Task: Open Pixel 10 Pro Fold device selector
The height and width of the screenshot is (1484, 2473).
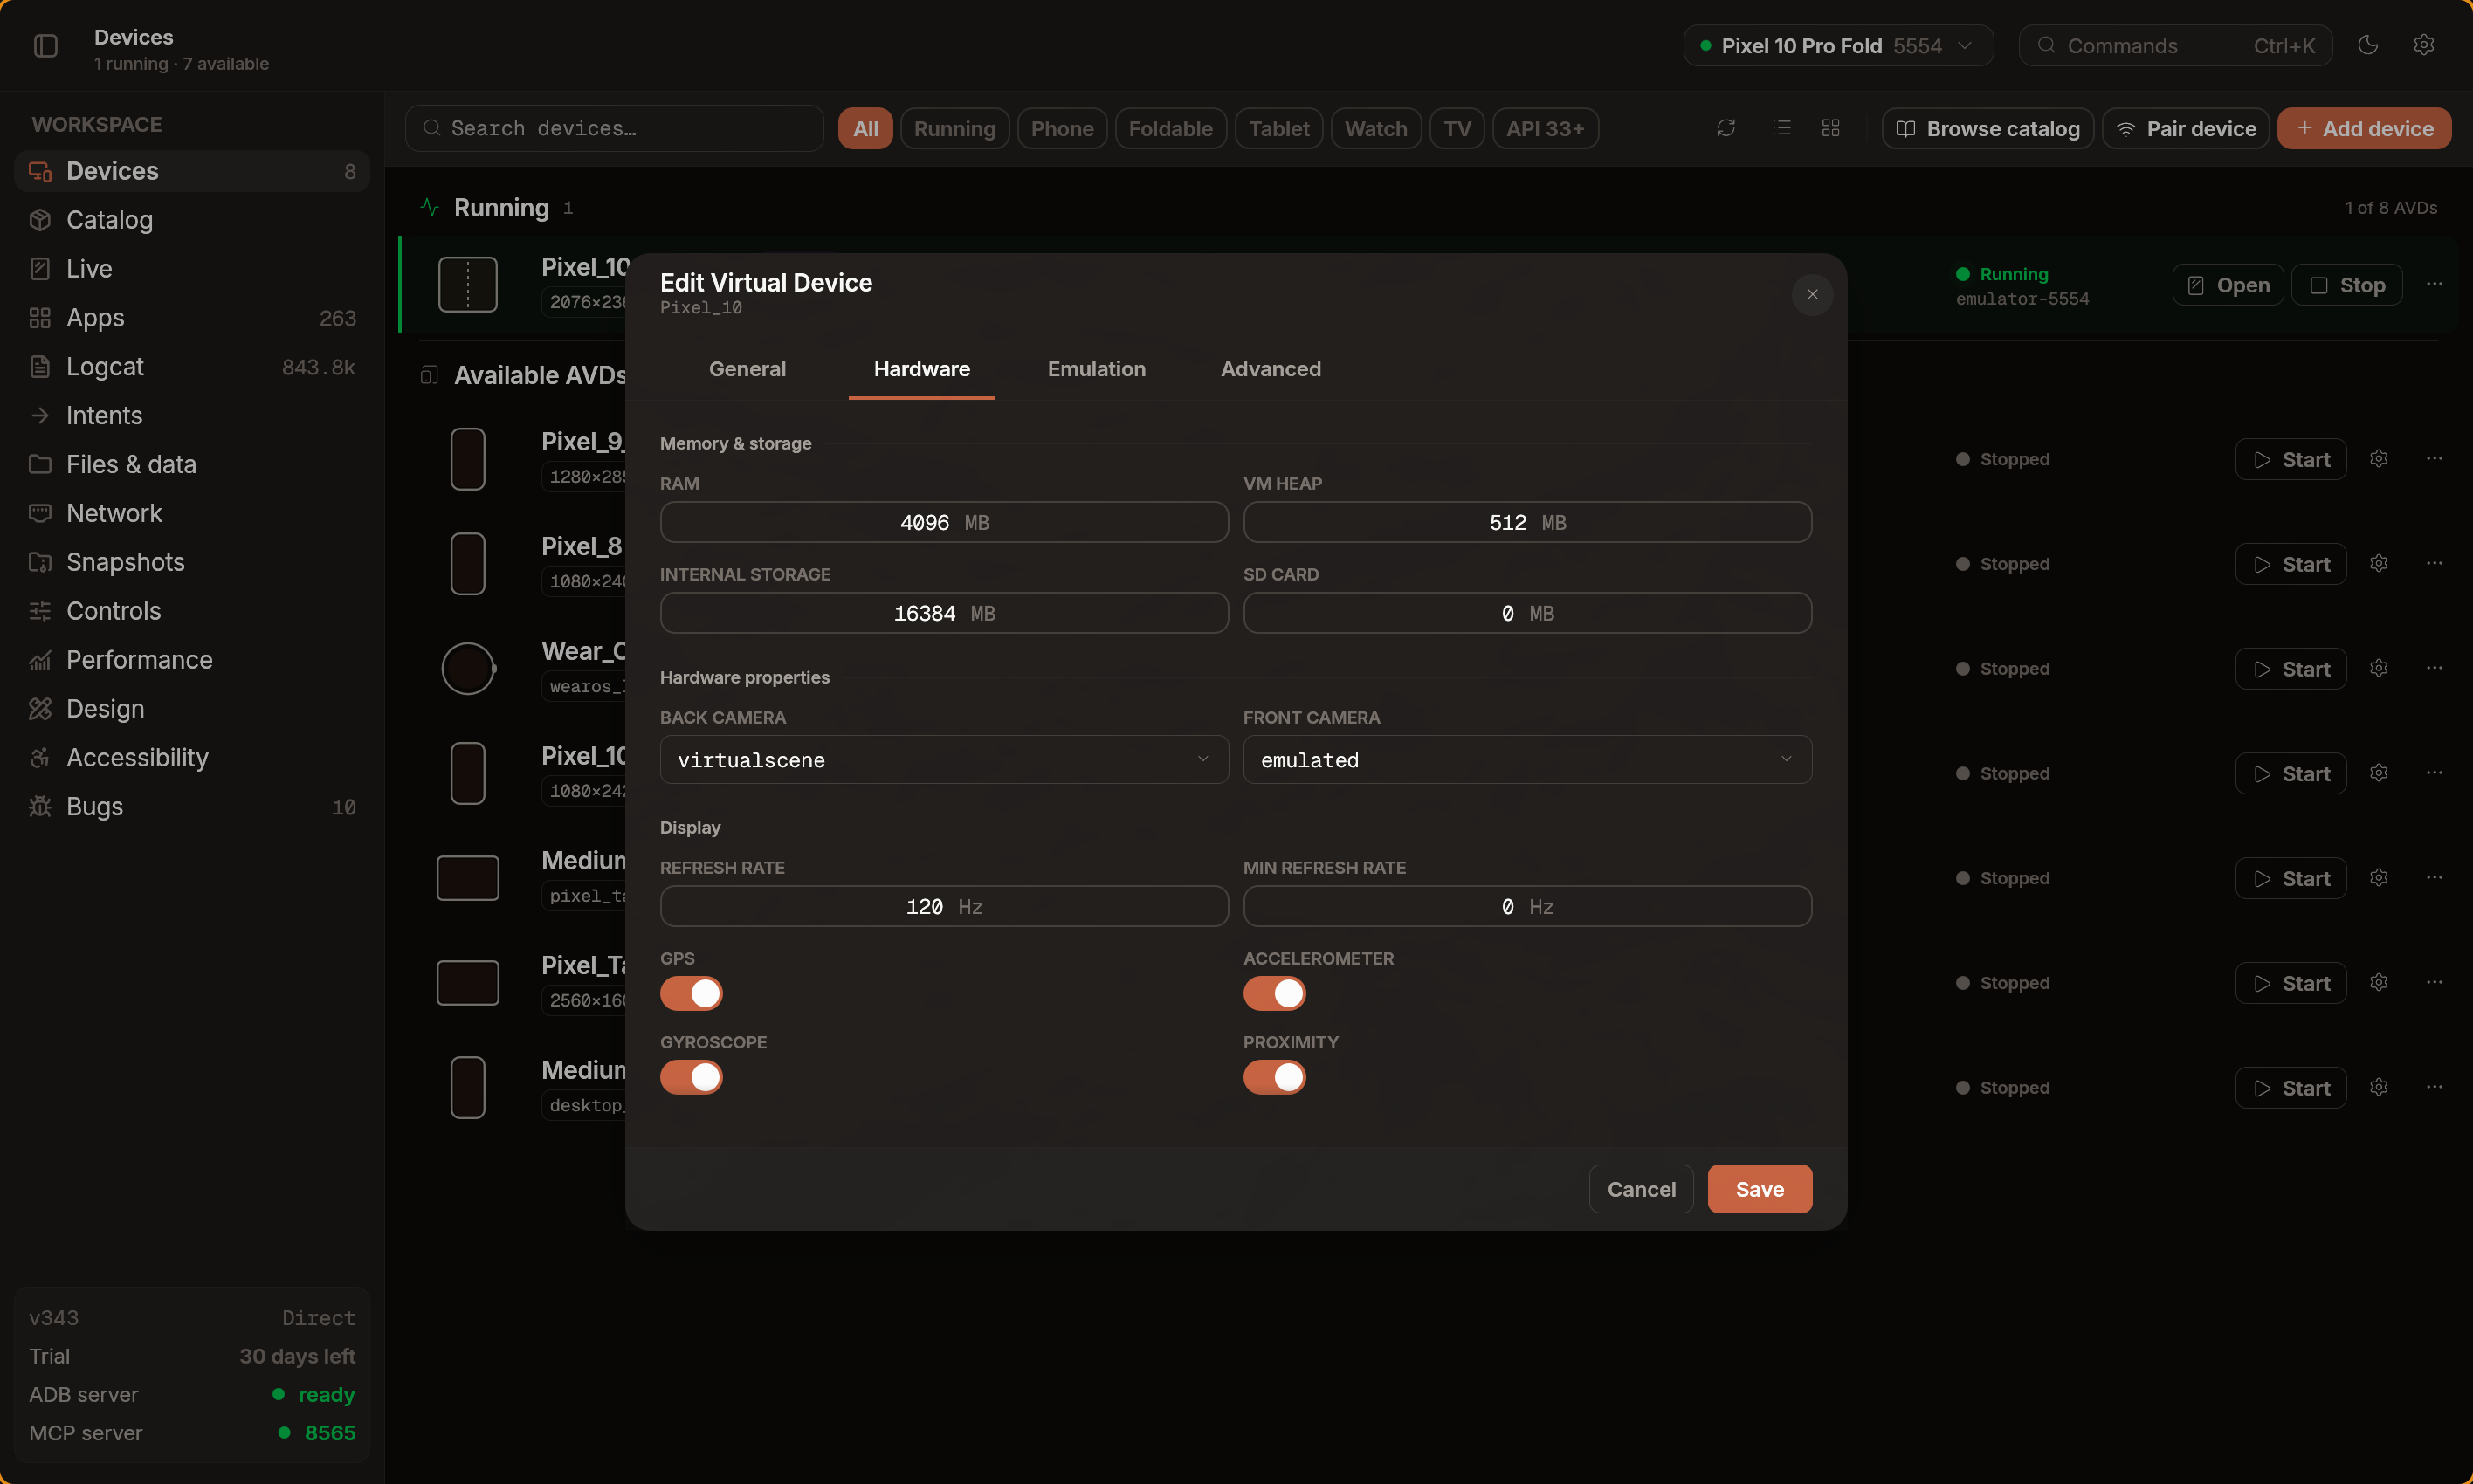Action: (x=1838, y=46)
